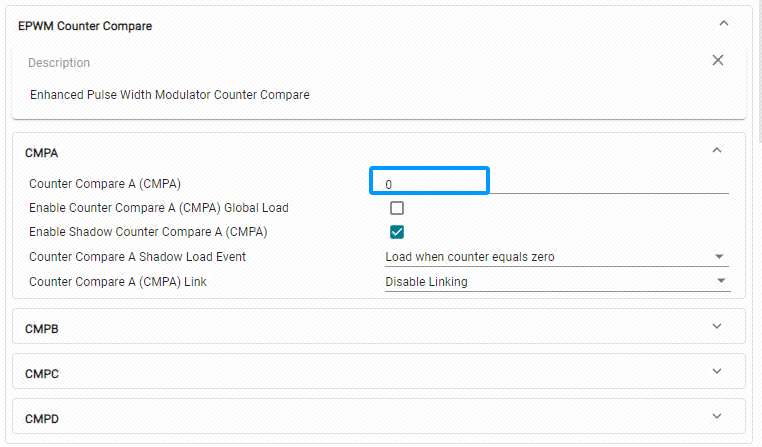Select 'Load when counter equals zero' combo box

pos(557,257)
